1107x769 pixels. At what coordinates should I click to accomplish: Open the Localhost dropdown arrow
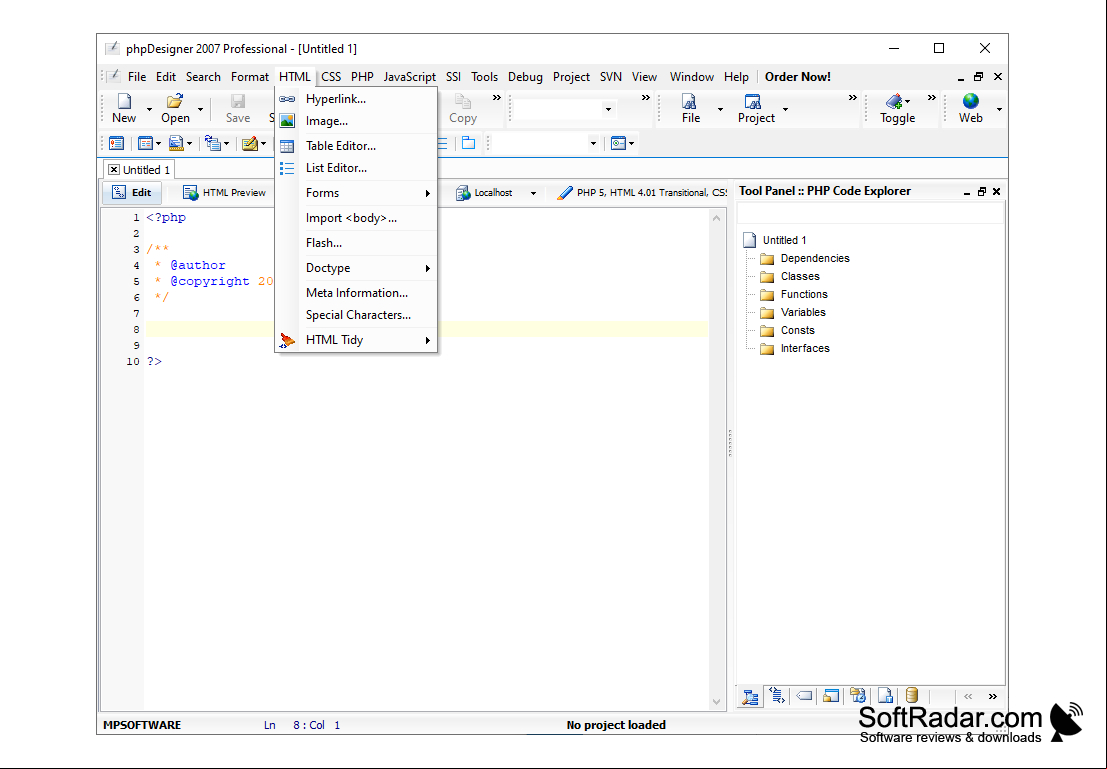click(533, 193)
